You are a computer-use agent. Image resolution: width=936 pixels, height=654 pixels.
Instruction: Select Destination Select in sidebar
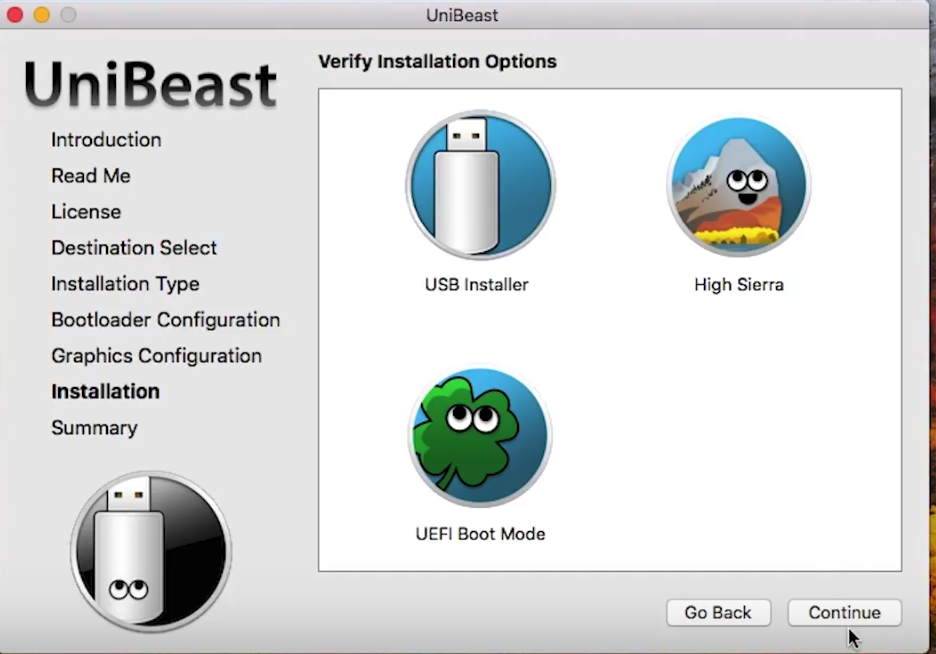coord(134,248)
